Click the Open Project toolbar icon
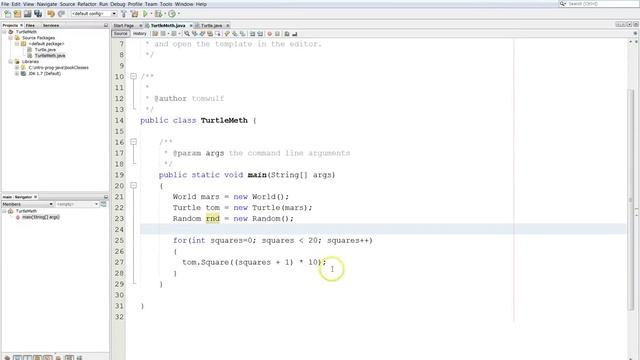This screenshot has width=640, height=360. [x=28, y=14]
